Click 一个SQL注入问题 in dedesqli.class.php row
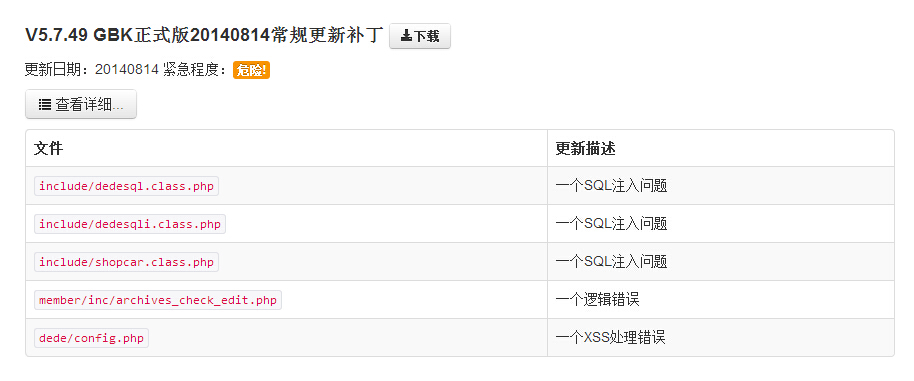The width and height of the screenshot is (914, 381). 611,224
